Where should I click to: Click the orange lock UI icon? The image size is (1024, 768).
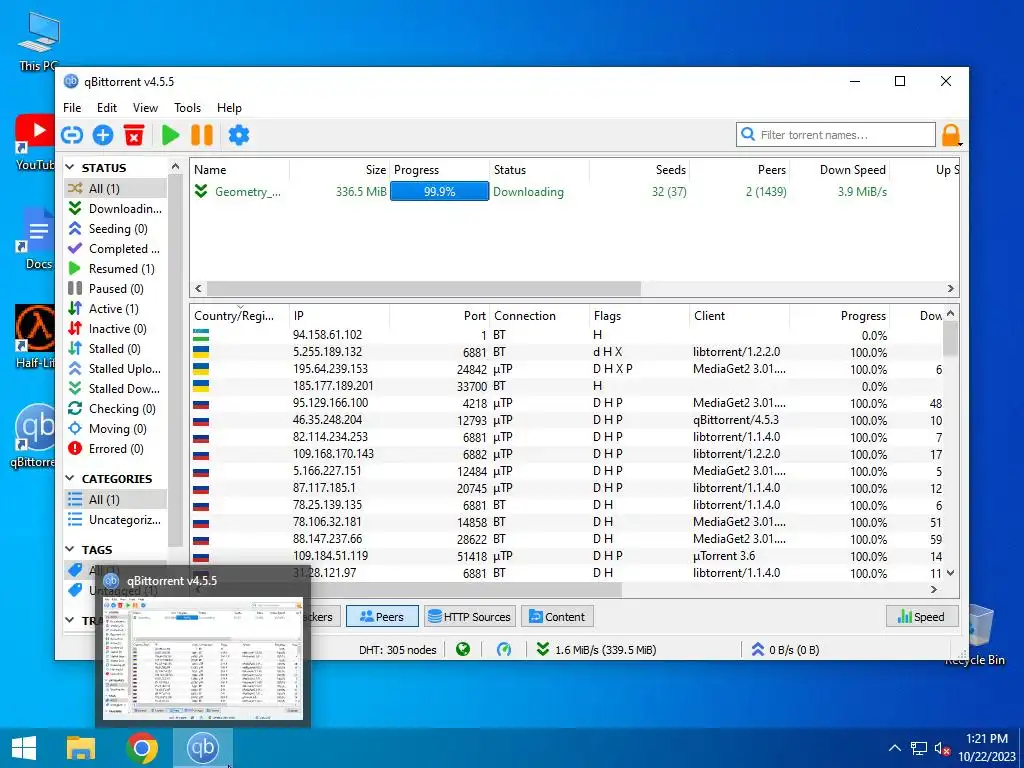point(951,135)
